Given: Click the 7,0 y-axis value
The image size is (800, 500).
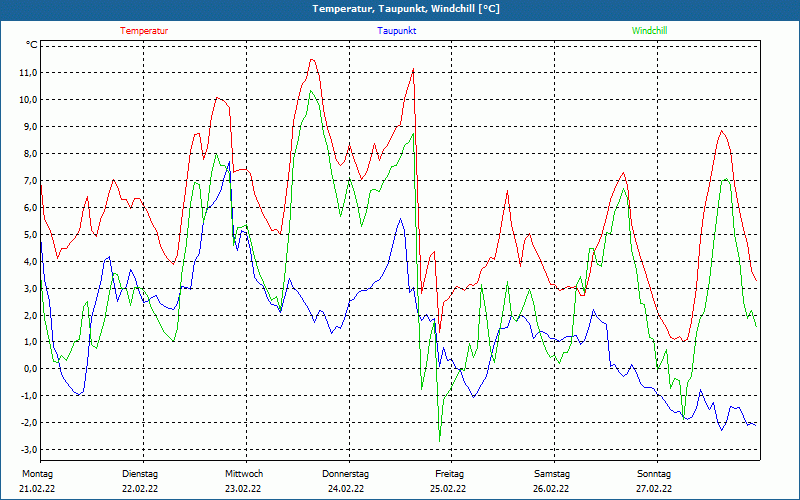Looking at the screenshot, I should coord(30,181).
